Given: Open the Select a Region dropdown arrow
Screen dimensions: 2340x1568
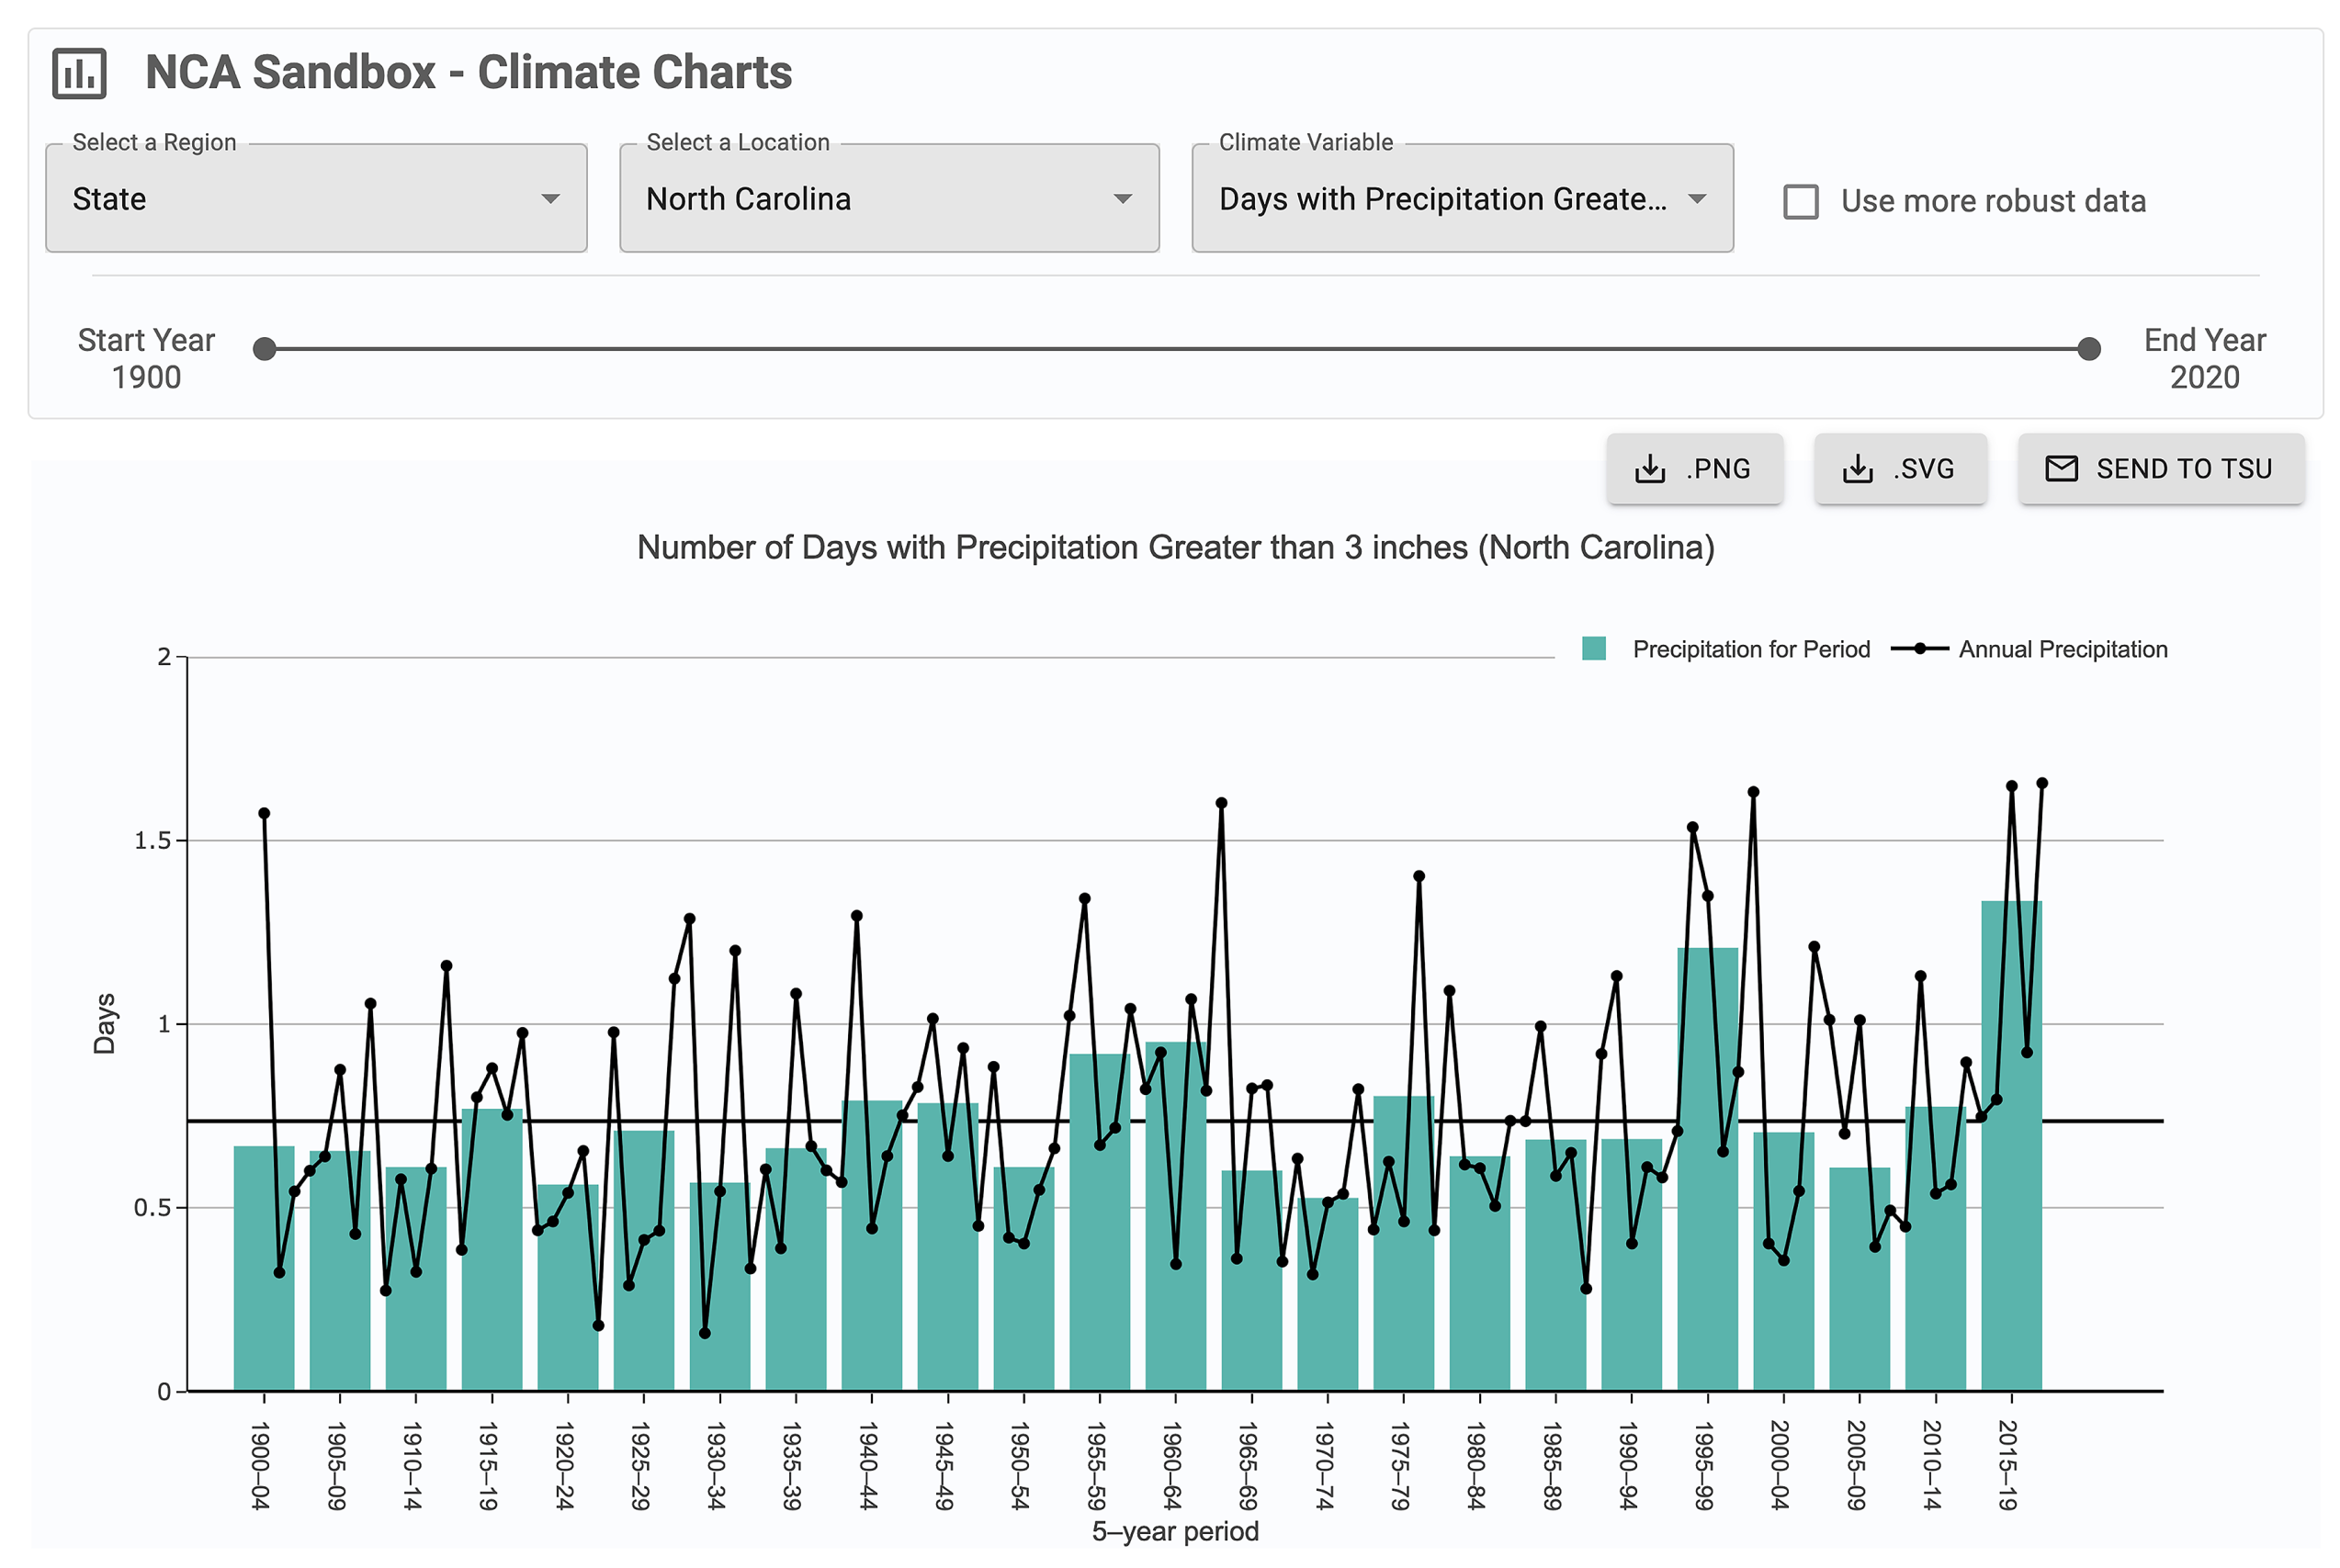Looking at the screenshot, I should [x=550, y=199].
